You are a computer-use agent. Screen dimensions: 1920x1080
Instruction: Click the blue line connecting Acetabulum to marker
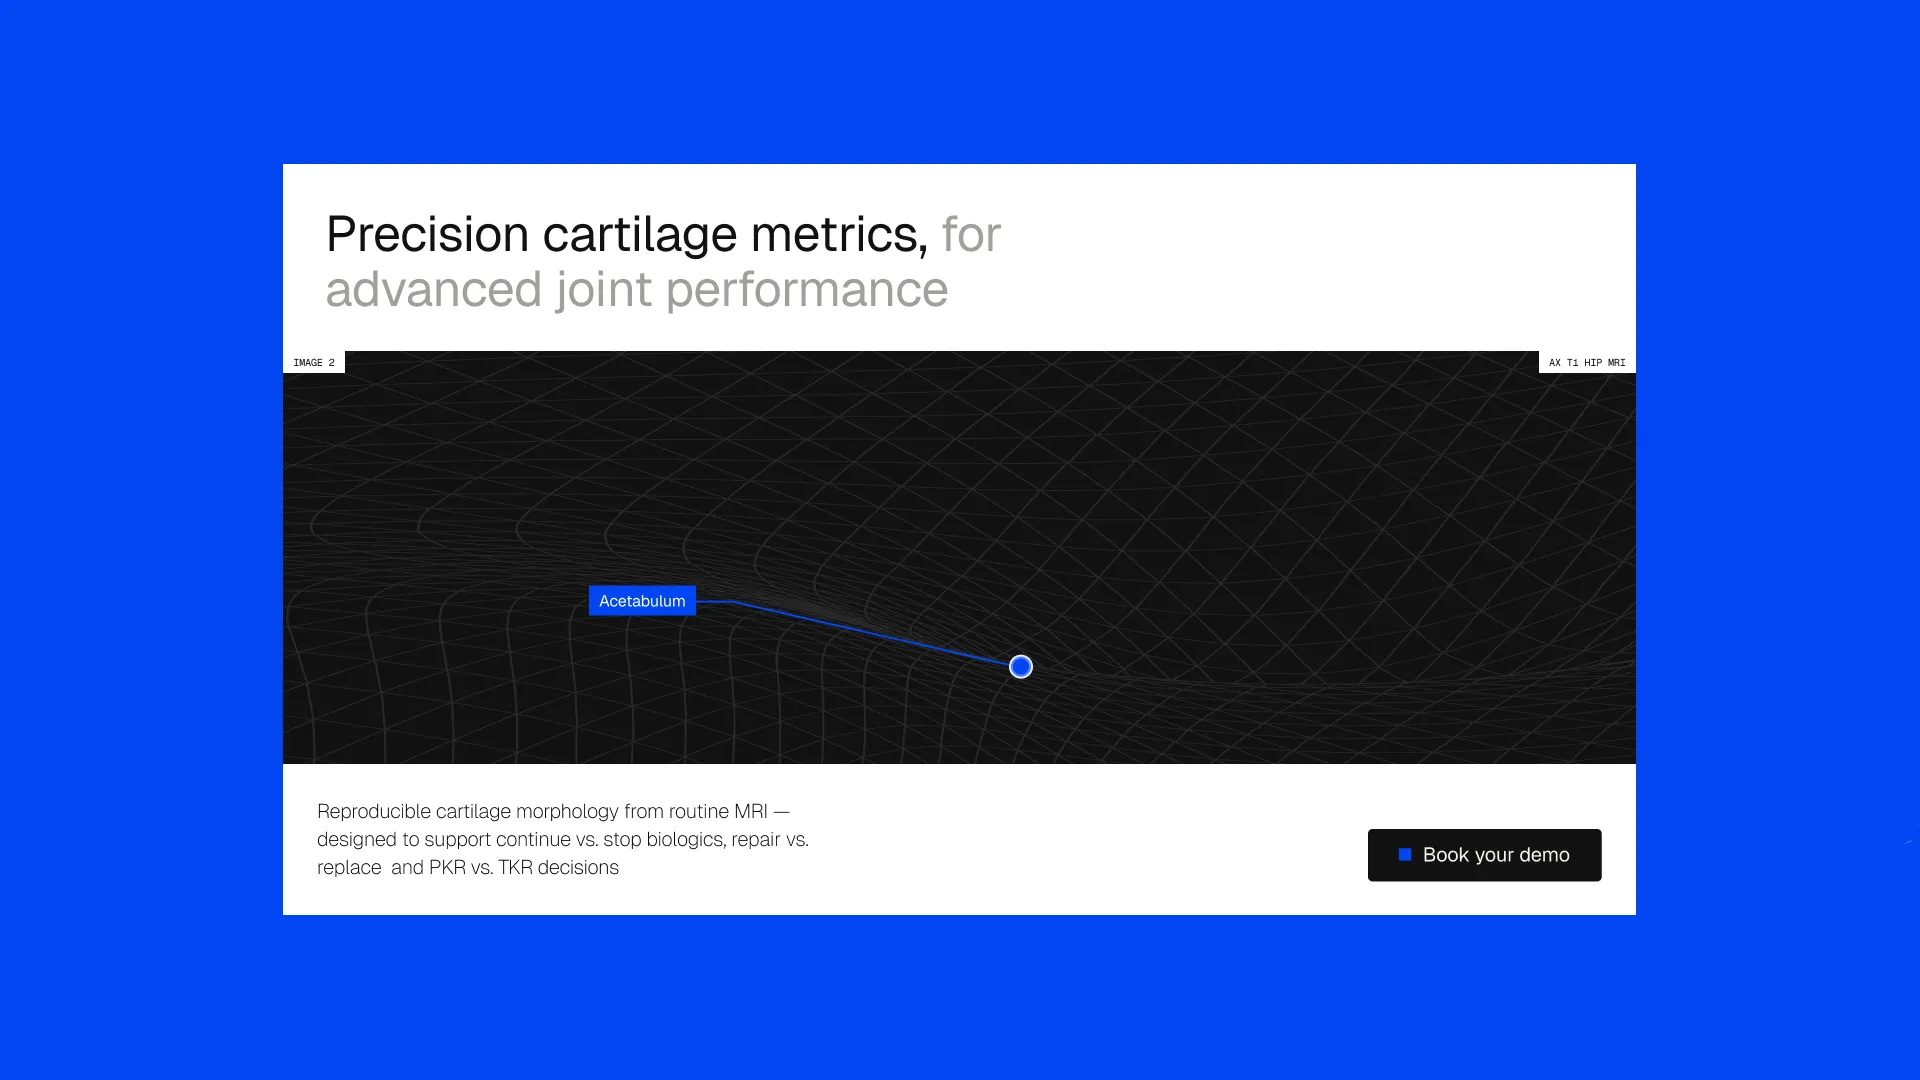(x=870, y=633)
